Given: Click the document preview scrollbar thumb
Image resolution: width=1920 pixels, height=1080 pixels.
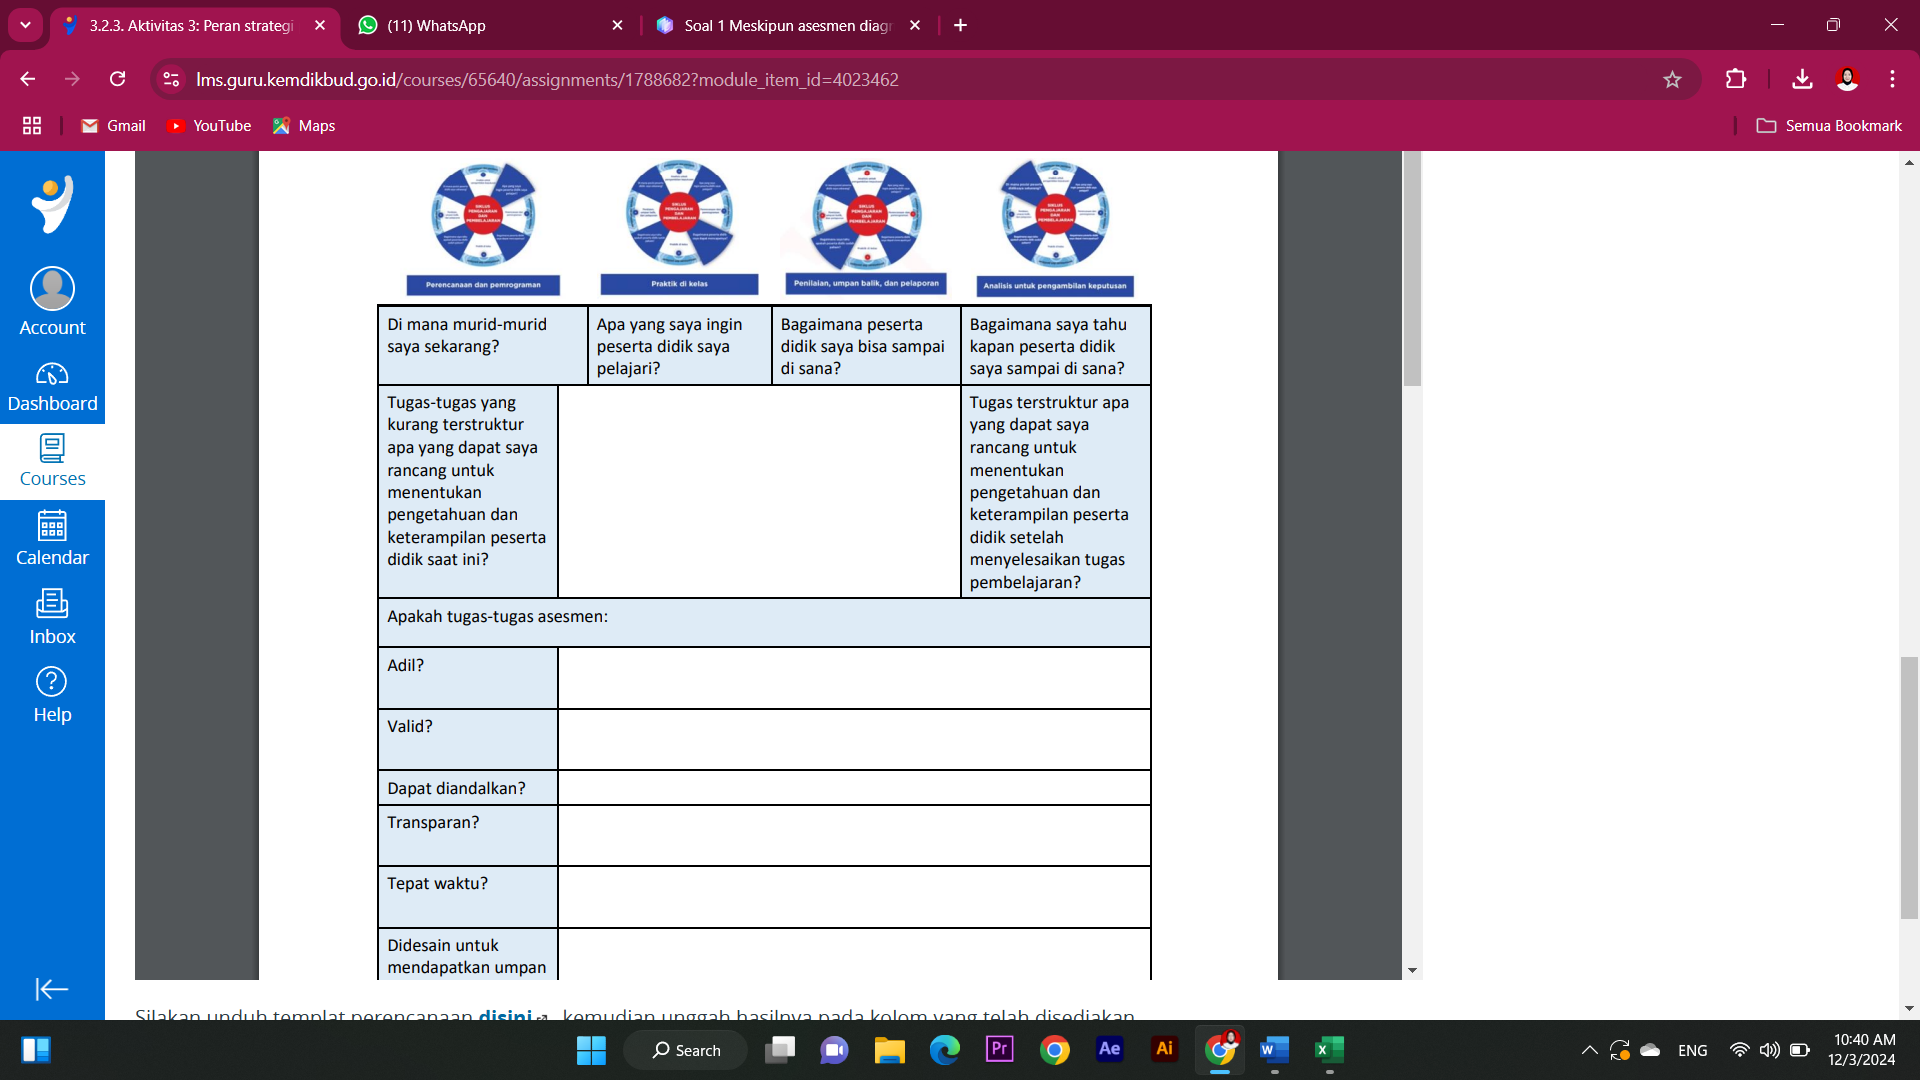Looking at the screenshot, I should pos(1411,268).
